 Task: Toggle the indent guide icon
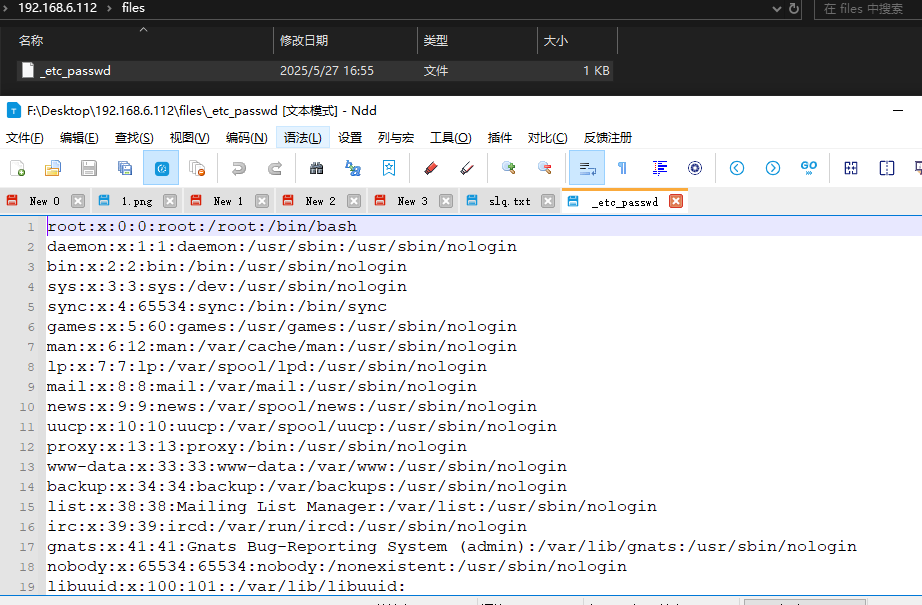click(x=659, y=168)
